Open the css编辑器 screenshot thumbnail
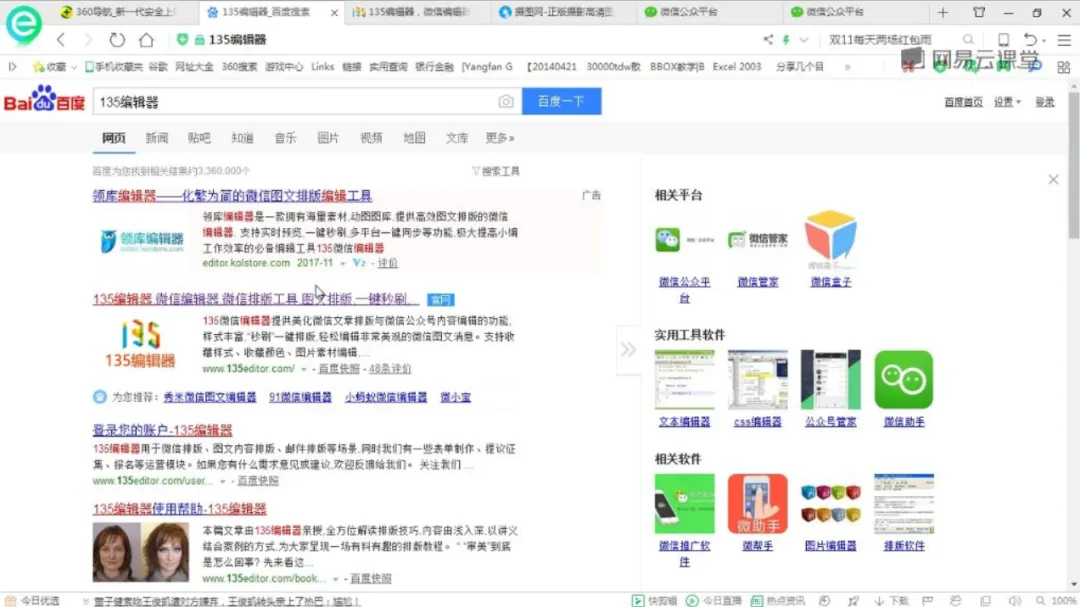Image resolution: width=1080 pixels, height=607 pixels. pos(758,380)
